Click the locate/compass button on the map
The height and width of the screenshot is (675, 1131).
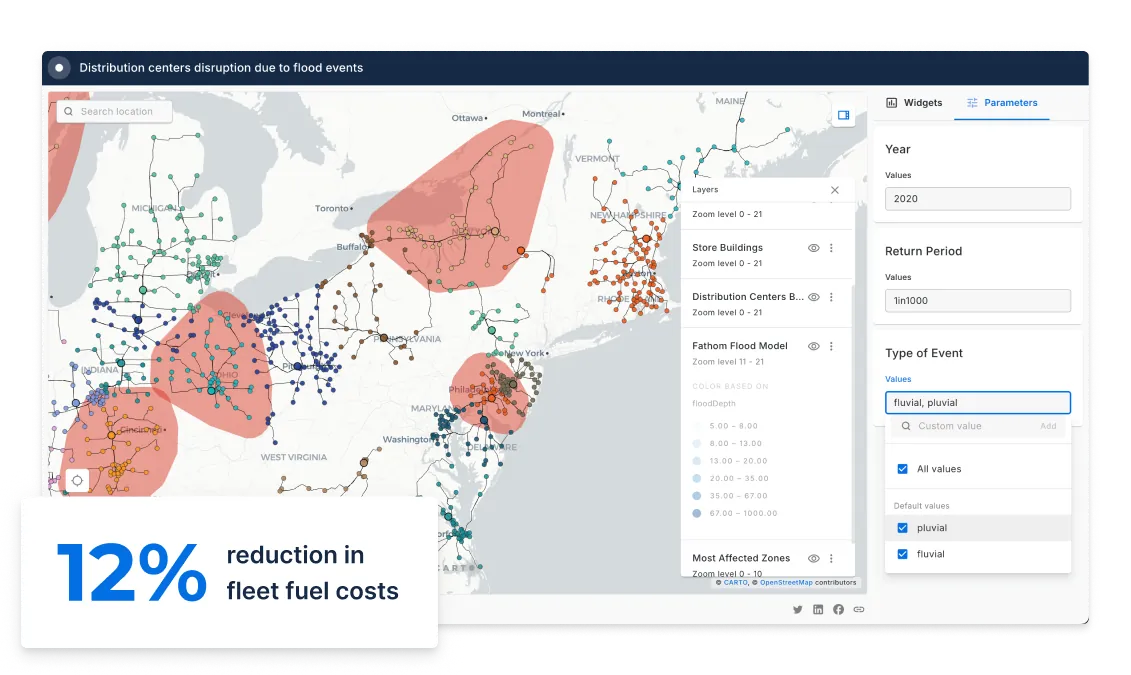click(x=77, y=480)
